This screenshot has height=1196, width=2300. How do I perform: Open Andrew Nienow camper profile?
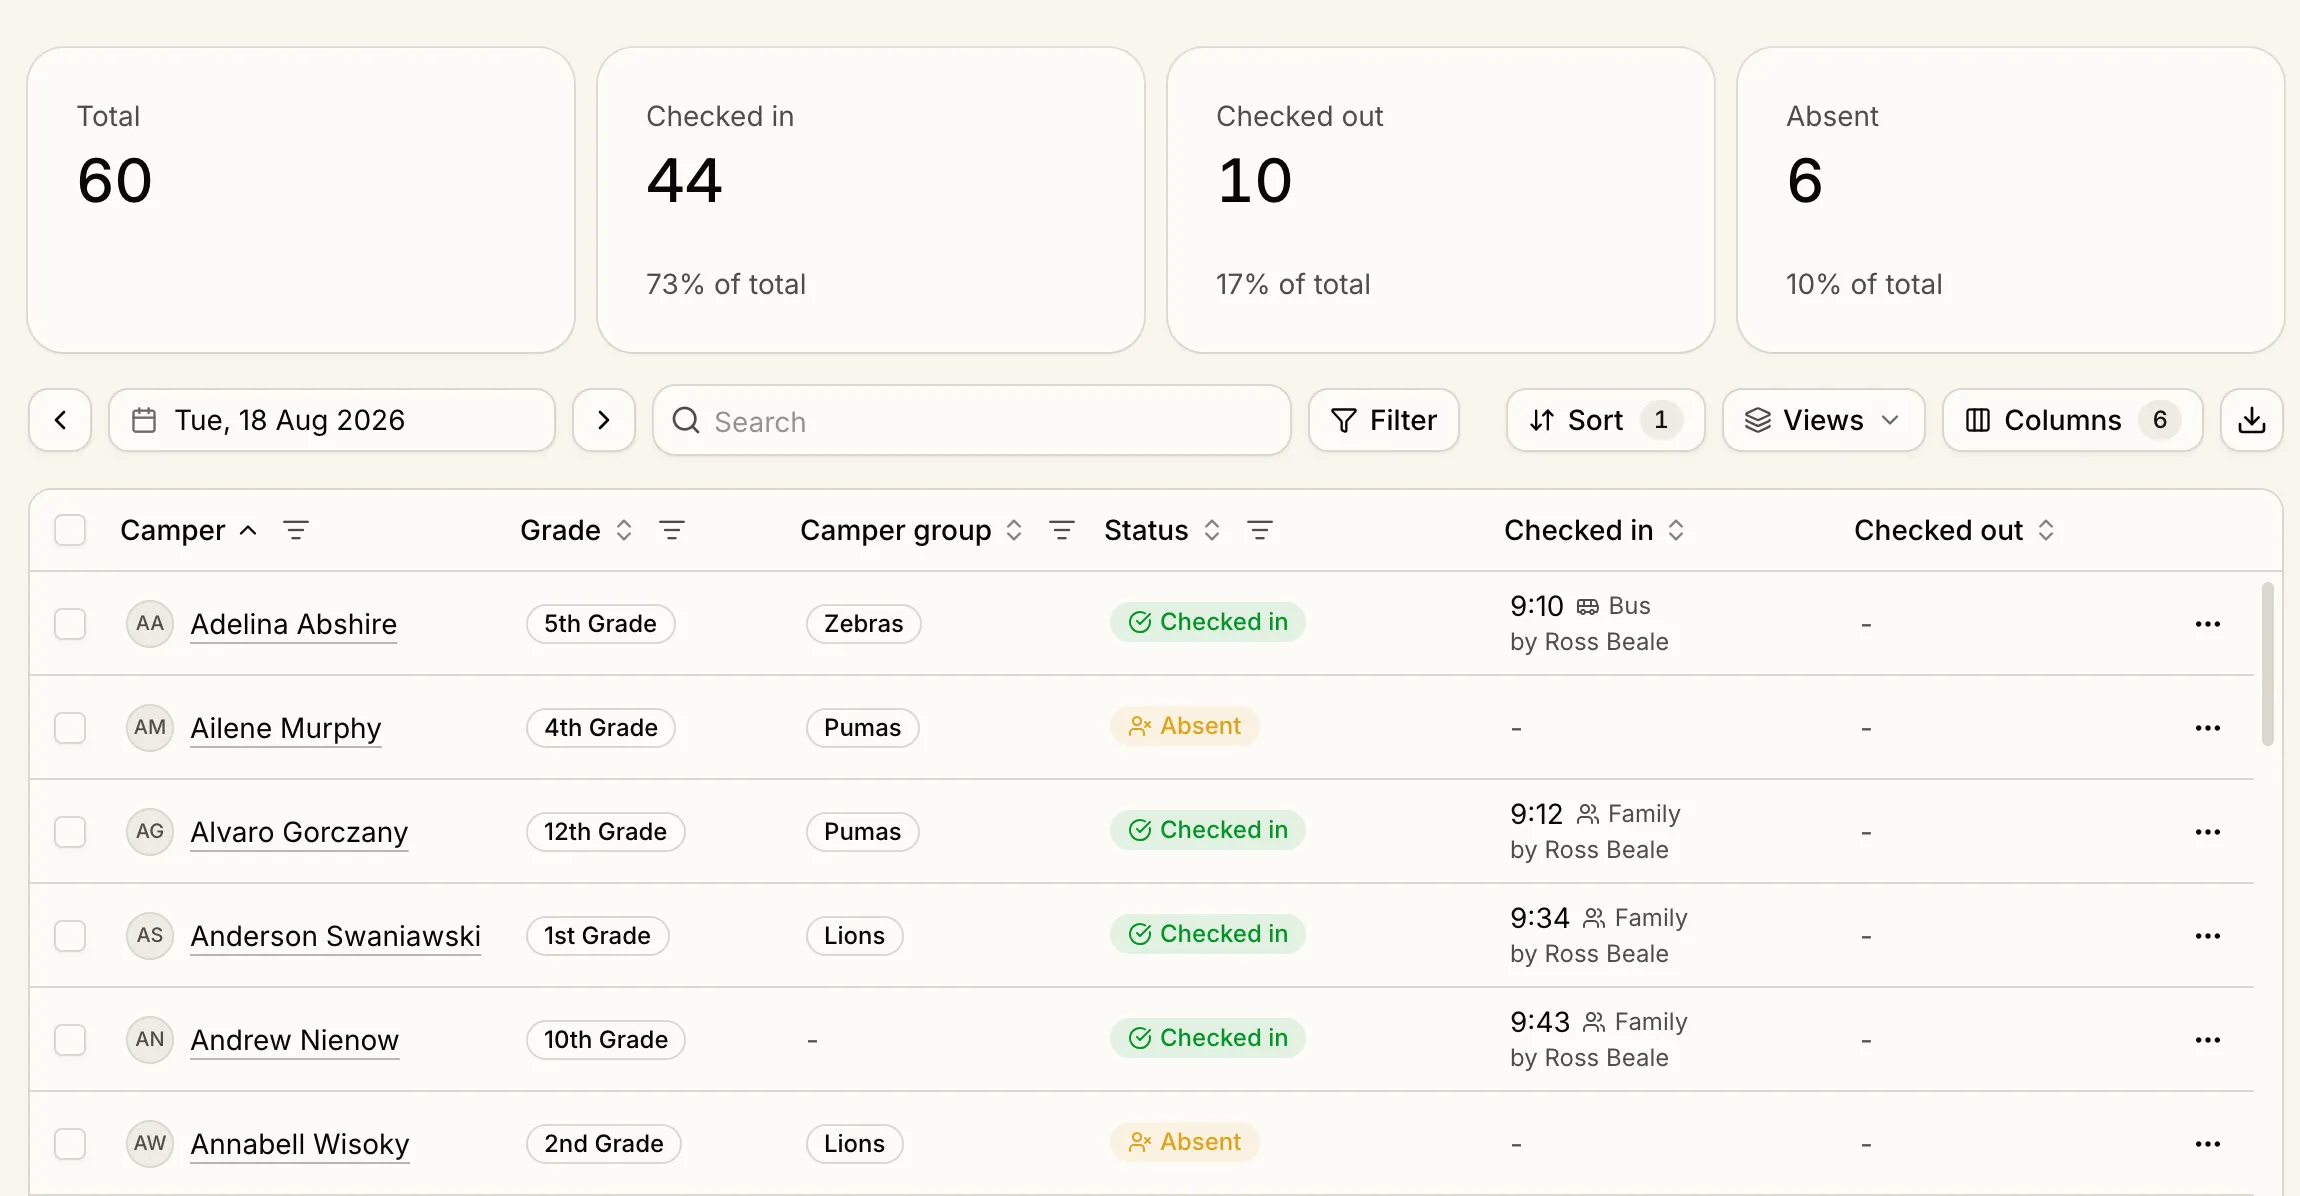(x=294, y=1040)
